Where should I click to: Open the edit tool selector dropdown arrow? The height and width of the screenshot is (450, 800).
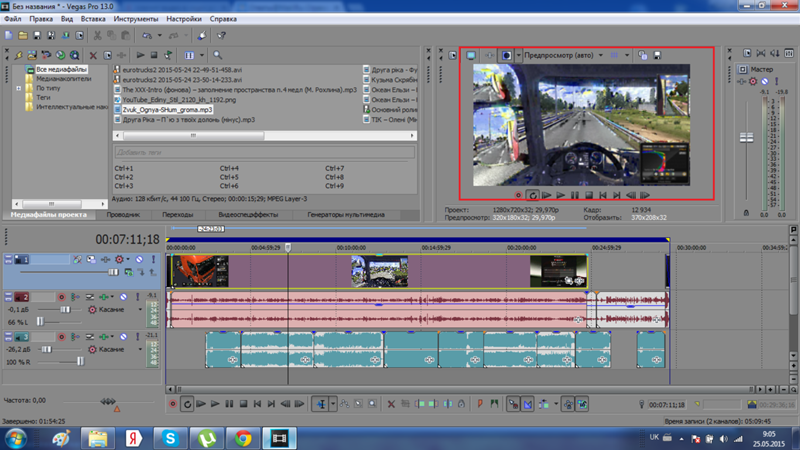point(333,405)
